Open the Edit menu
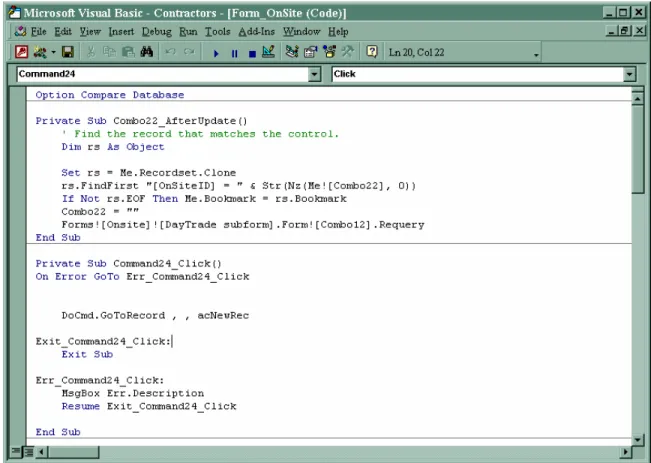This screenshot has width=651, height=463. 63,32
